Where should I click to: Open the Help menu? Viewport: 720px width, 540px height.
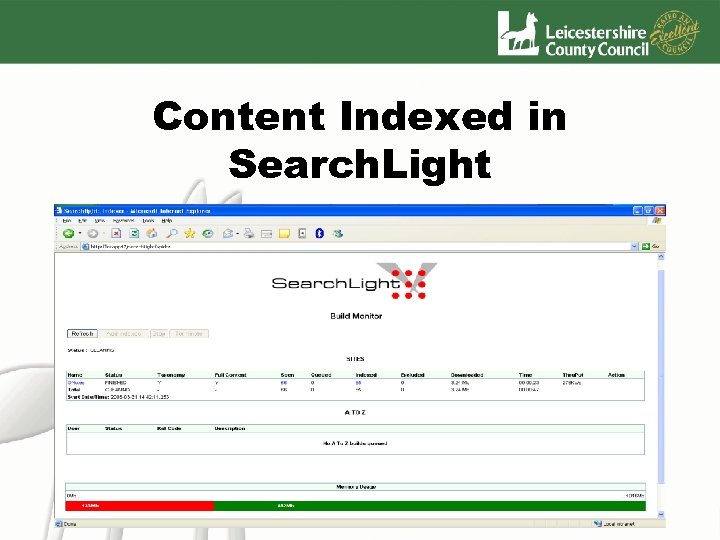coord(167,221)
